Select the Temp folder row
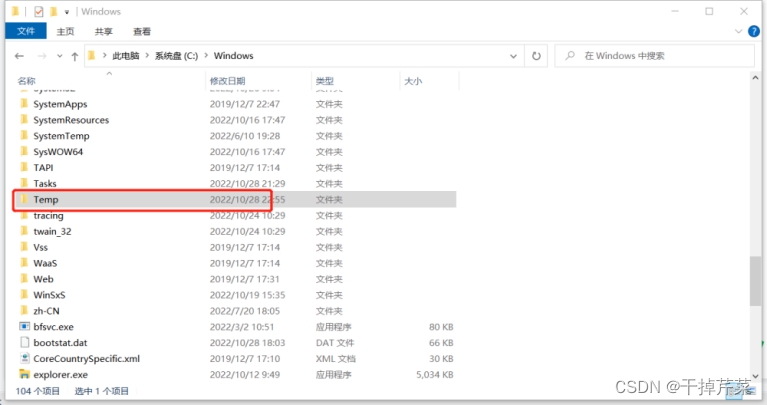This screenshot has height=405, width=767. tap(236, 200)
